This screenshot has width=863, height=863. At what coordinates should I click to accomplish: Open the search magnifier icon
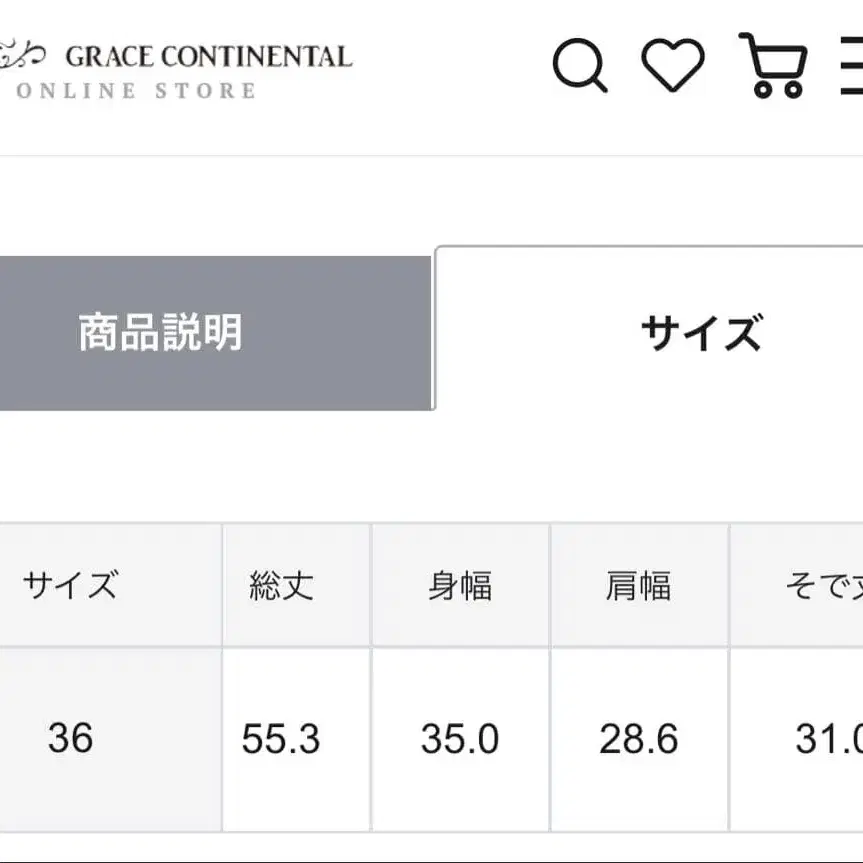[580, 66]
